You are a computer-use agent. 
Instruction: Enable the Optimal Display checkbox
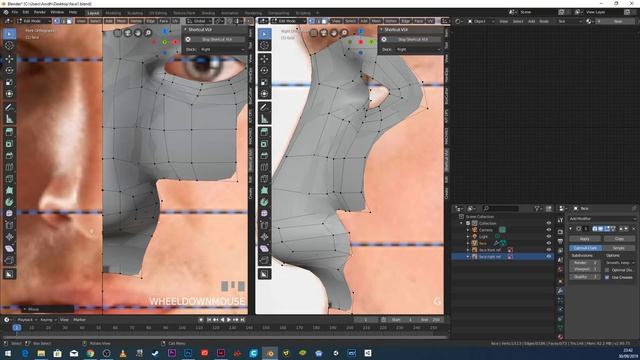point(607,270)
